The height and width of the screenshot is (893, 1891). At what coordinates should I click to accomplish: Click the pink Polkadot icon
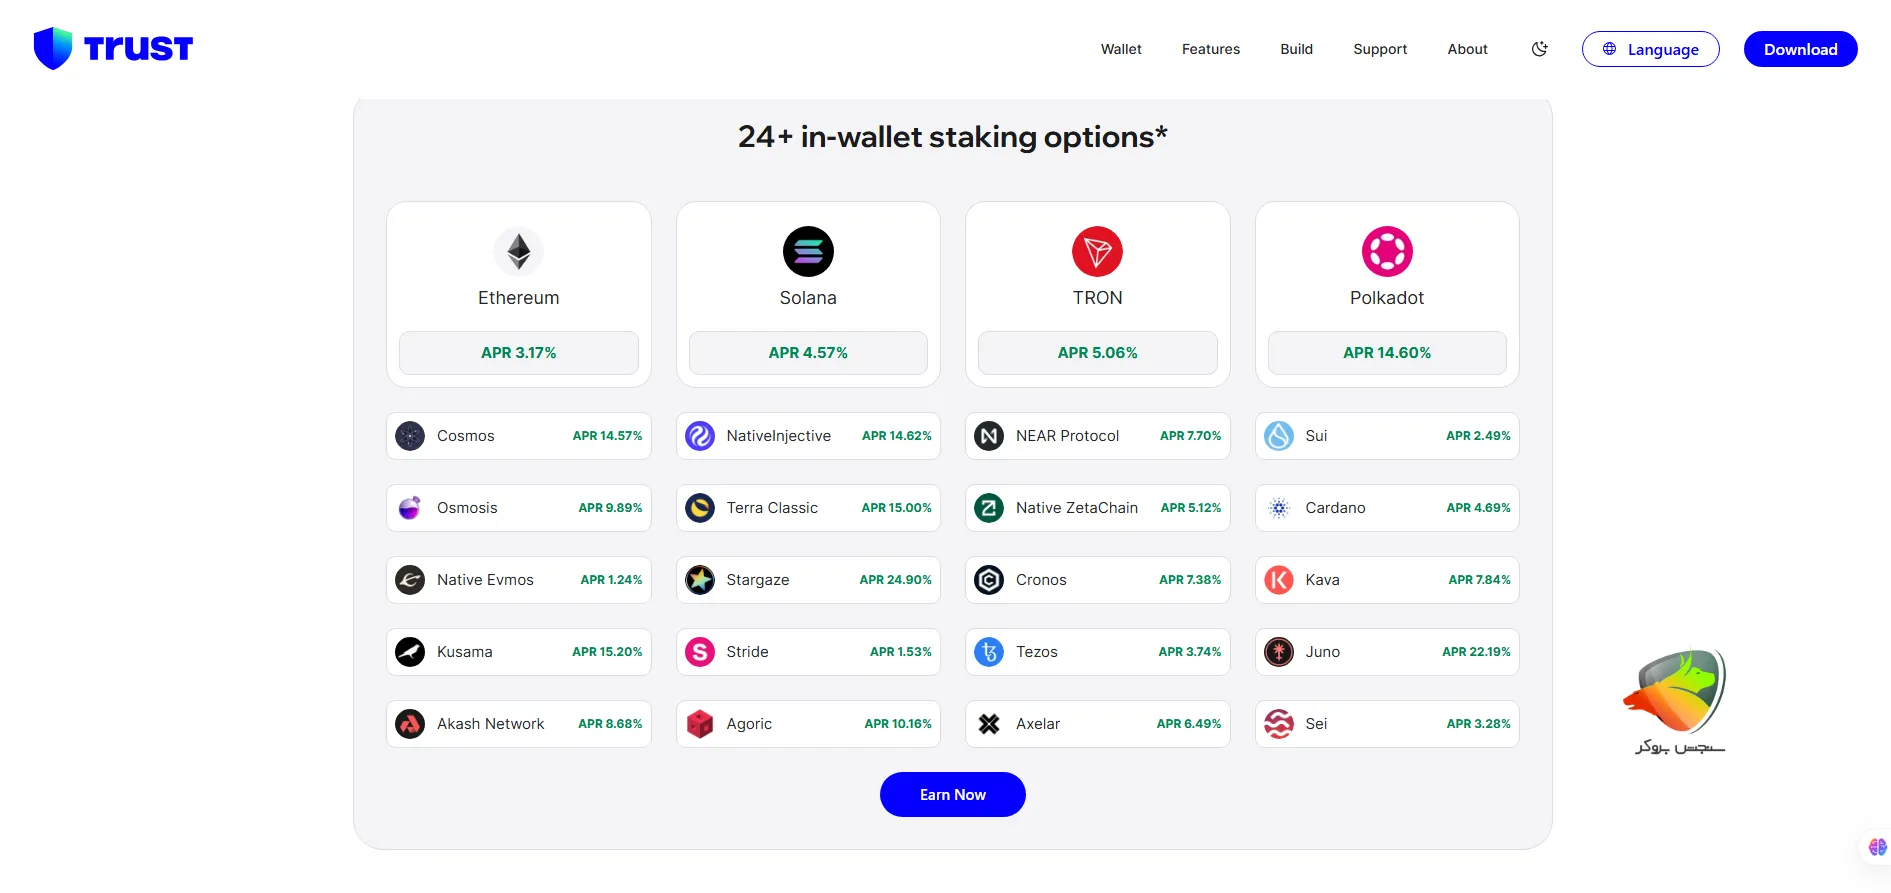[1387, 251]
